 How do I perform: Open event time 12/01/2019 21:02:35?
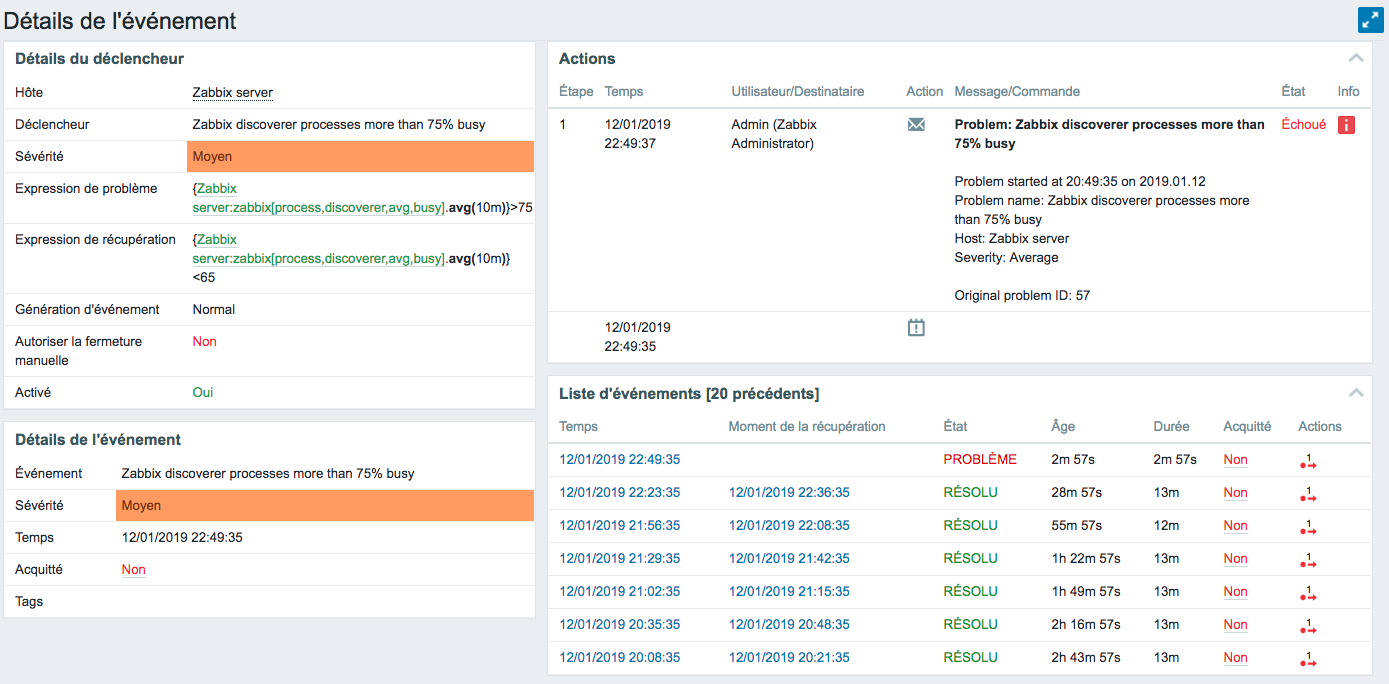[620, 592]
